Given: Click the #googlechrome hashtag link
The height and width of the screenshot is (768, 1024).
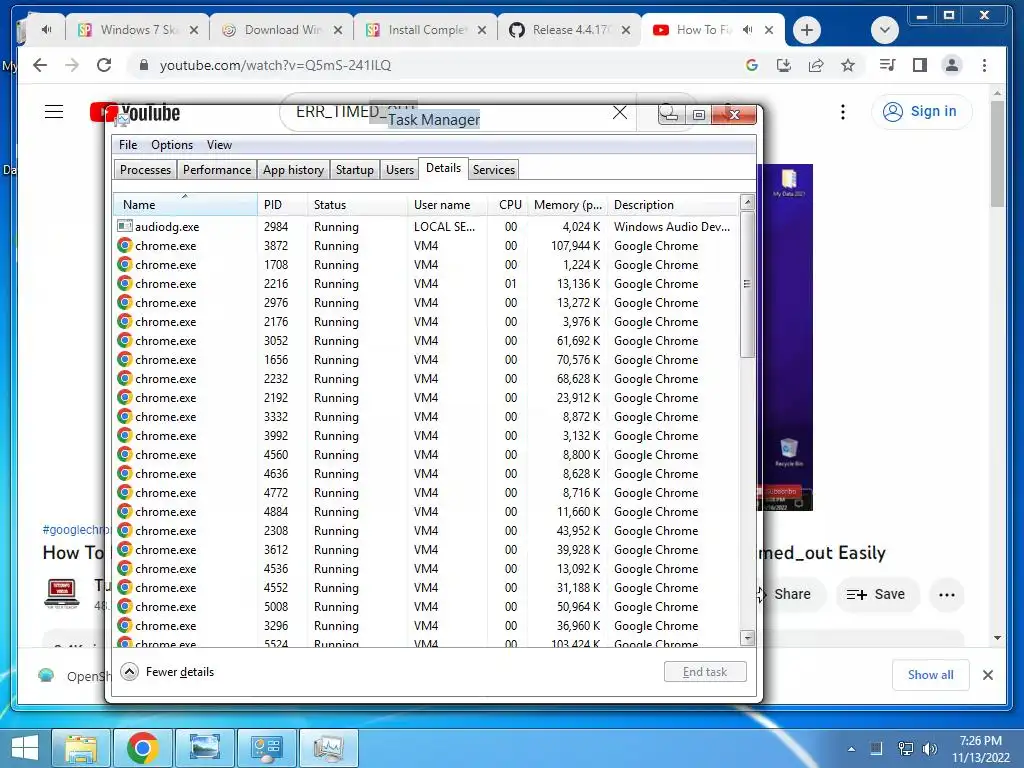Looking at the screenshot, I should 74,530.
